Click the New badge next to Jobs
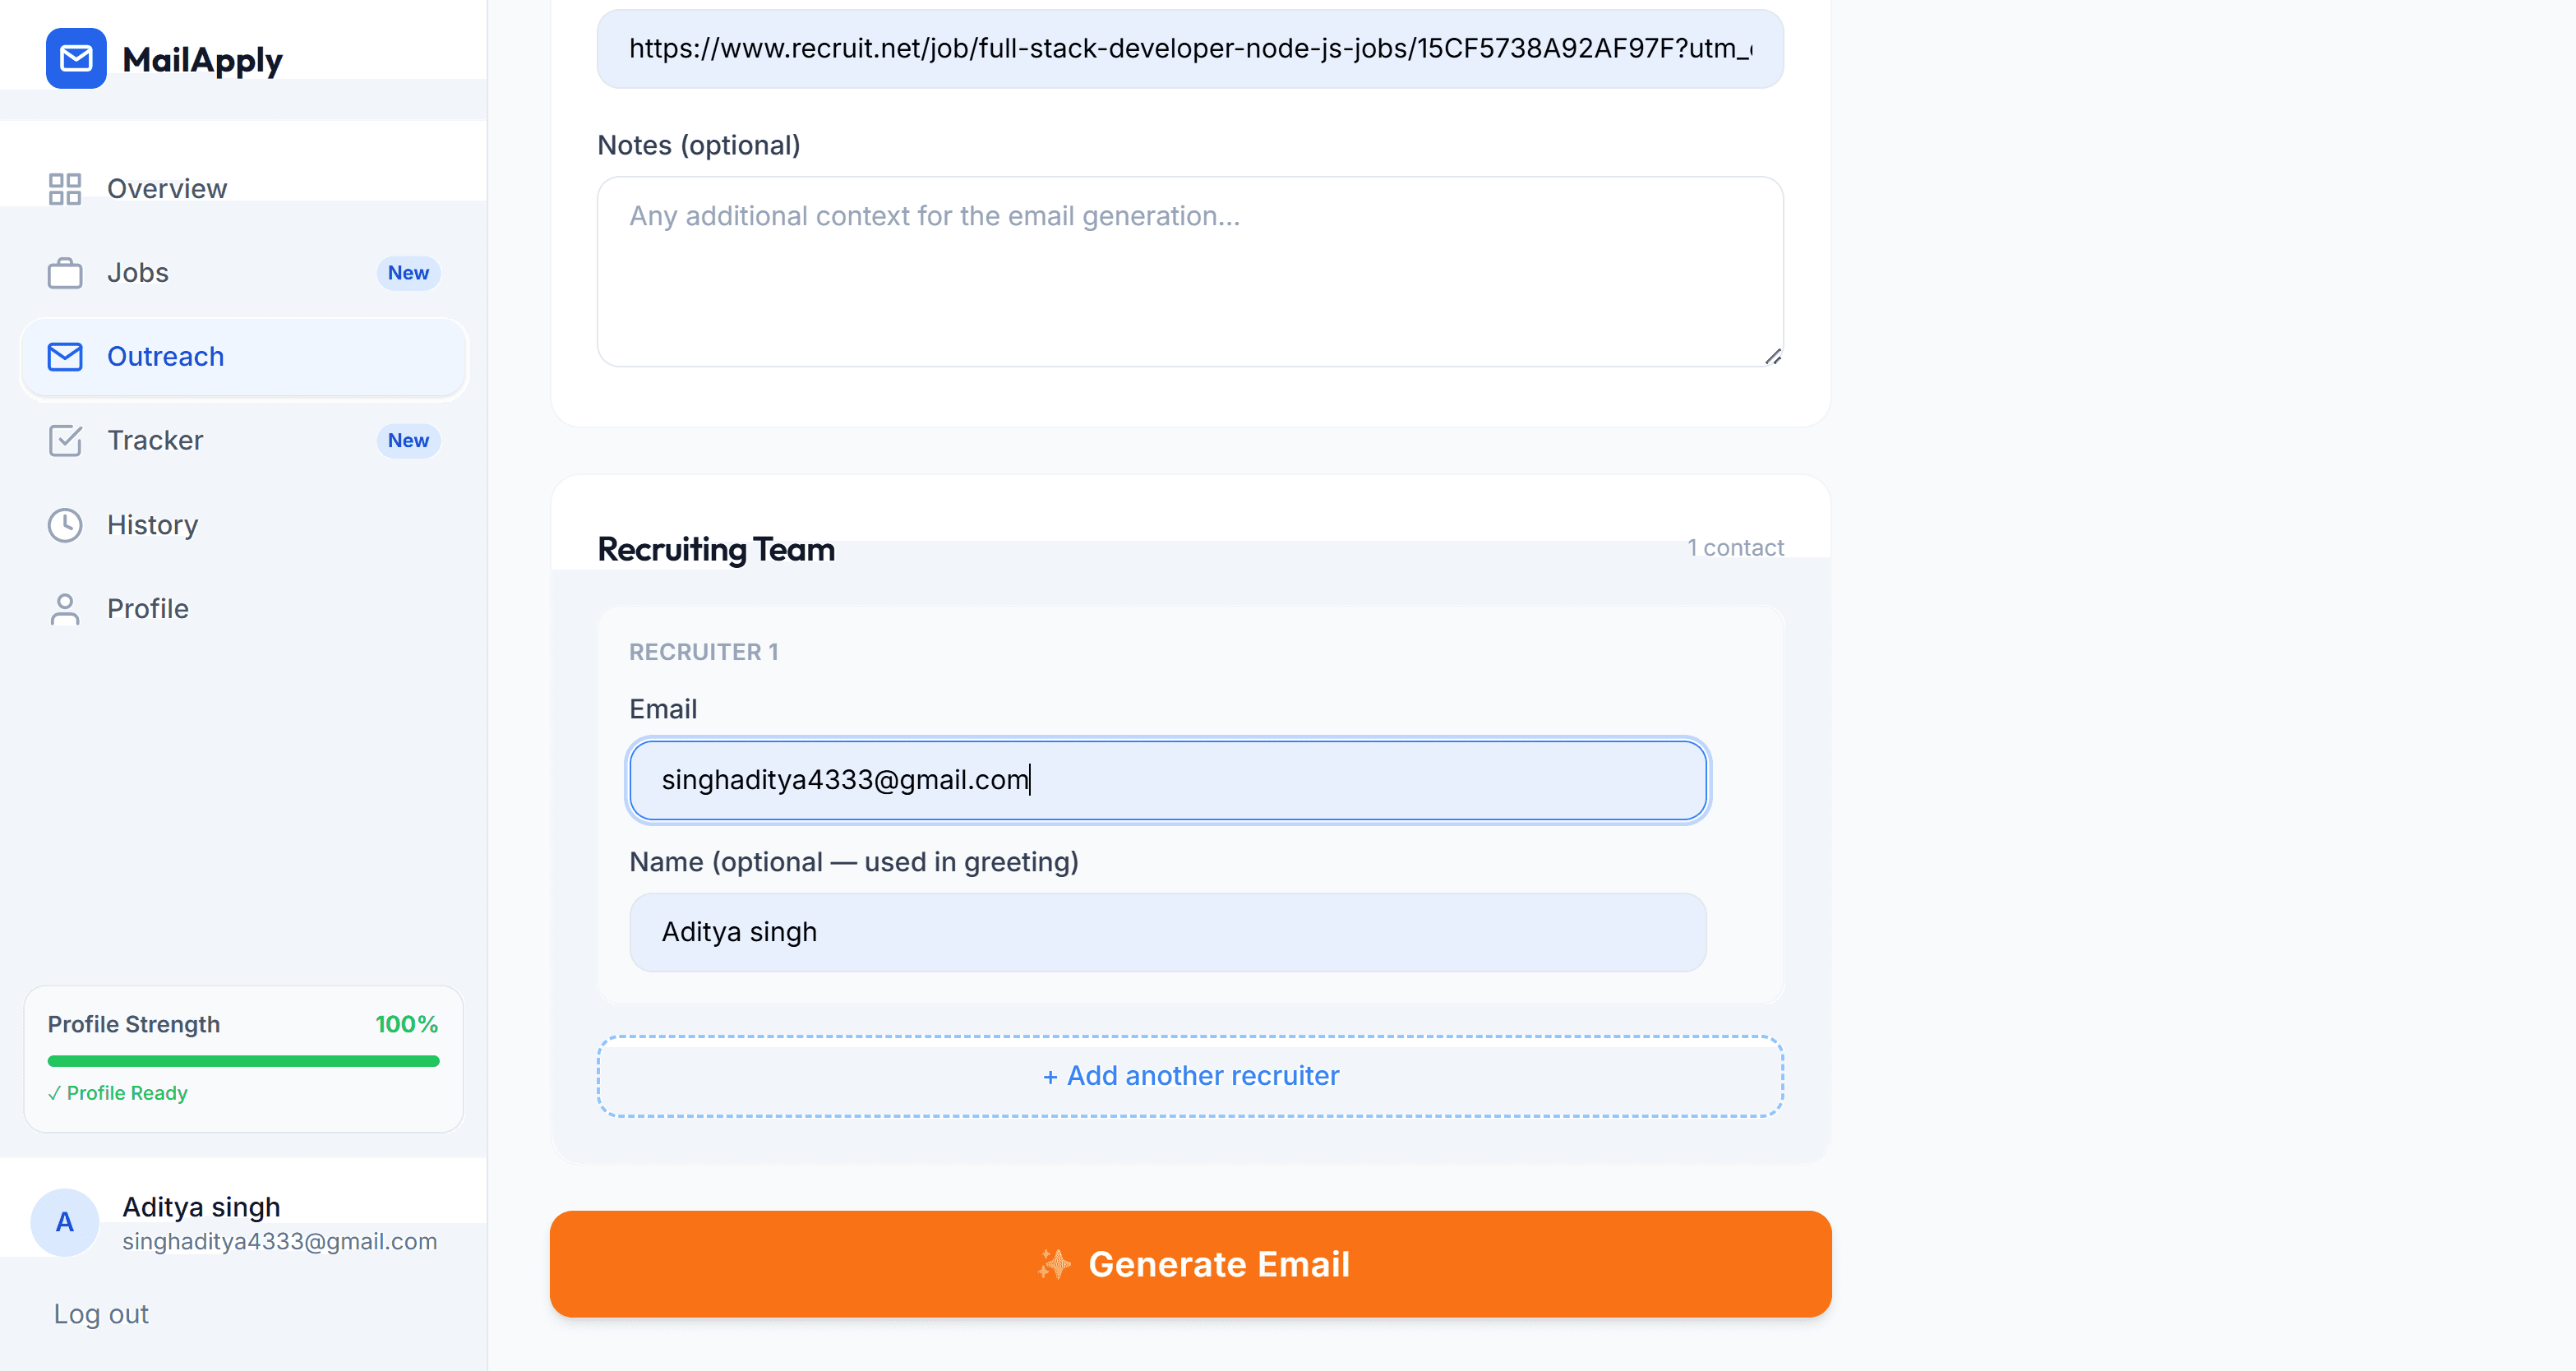 [x=408, y=272]
